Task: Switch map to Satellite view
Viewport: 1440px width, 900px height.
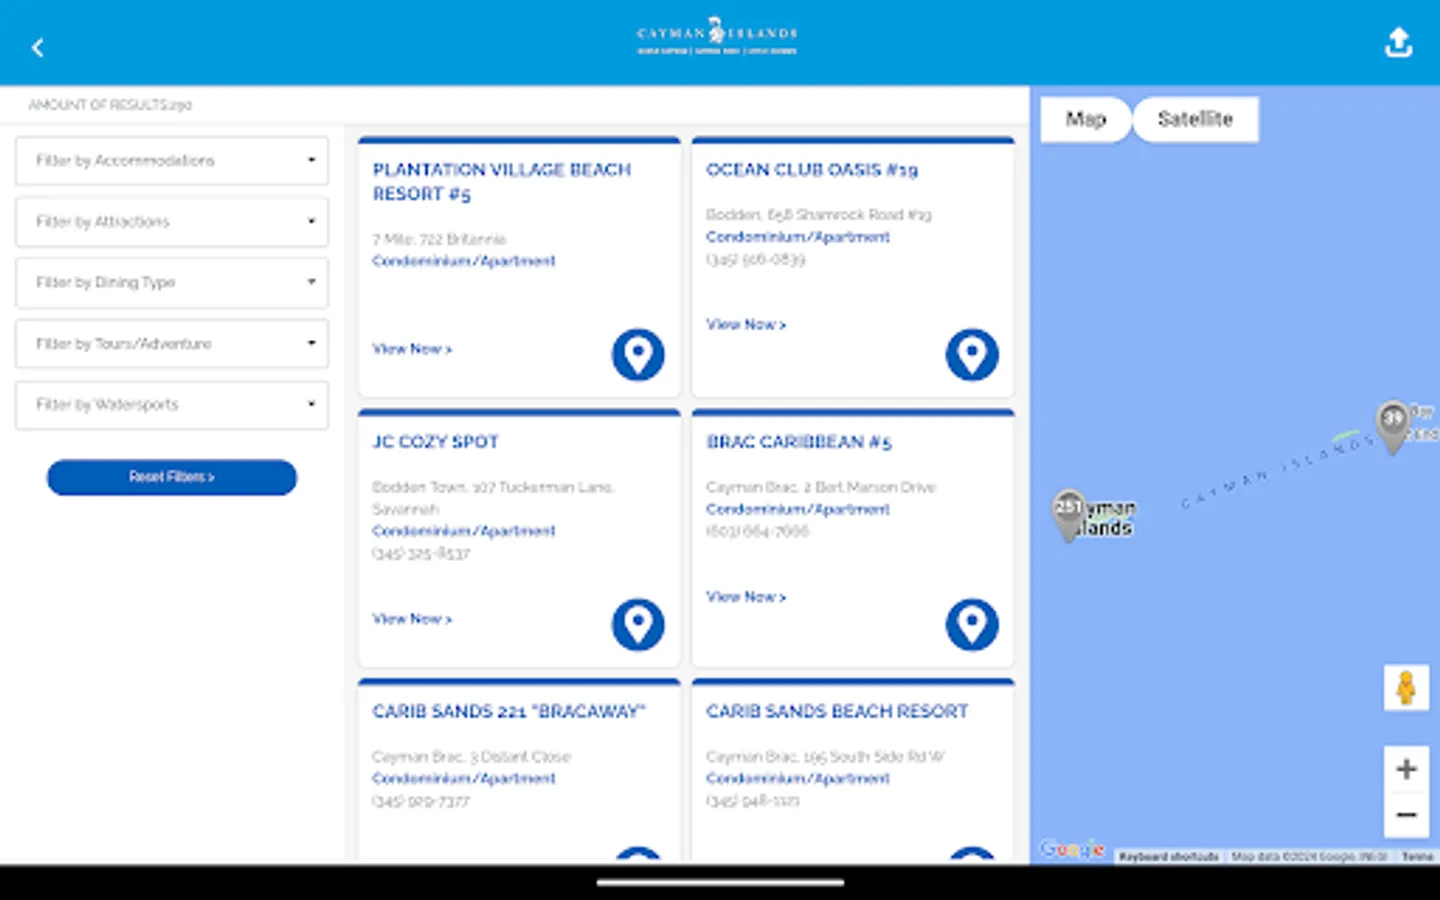Action: click(x=1195, y=120)
